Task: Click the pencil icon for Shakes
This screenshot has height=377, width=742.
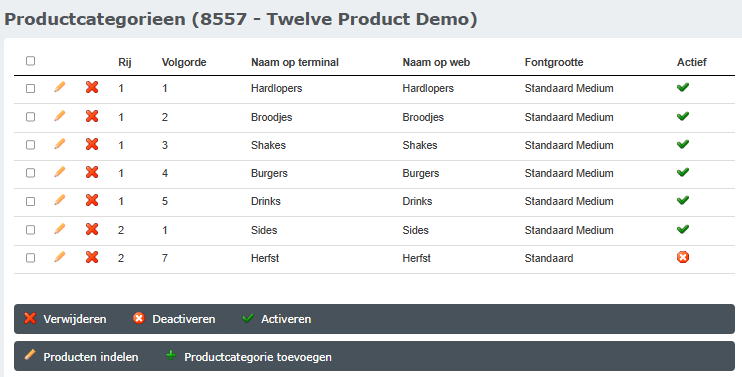Action: point(60,144)
